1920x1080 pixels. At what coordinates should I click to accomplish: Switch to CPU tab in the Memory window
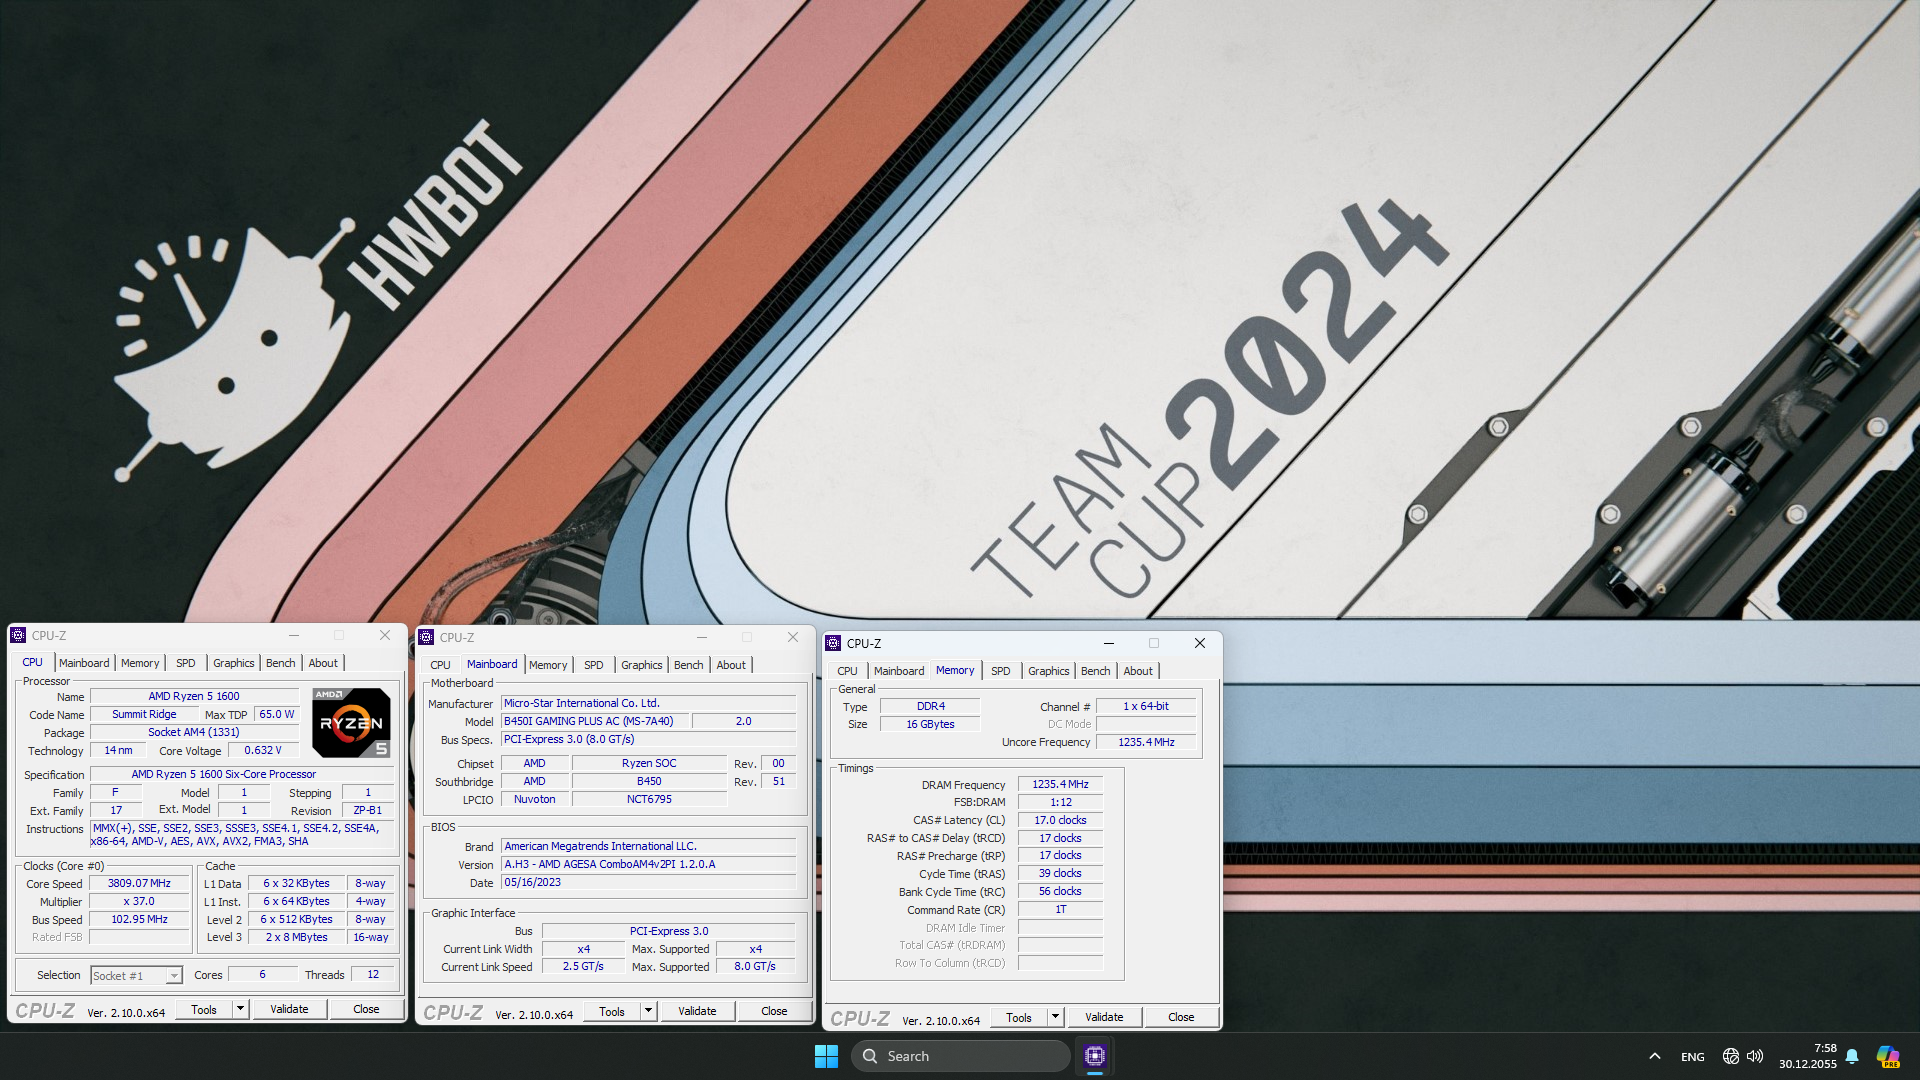point(848,671)
